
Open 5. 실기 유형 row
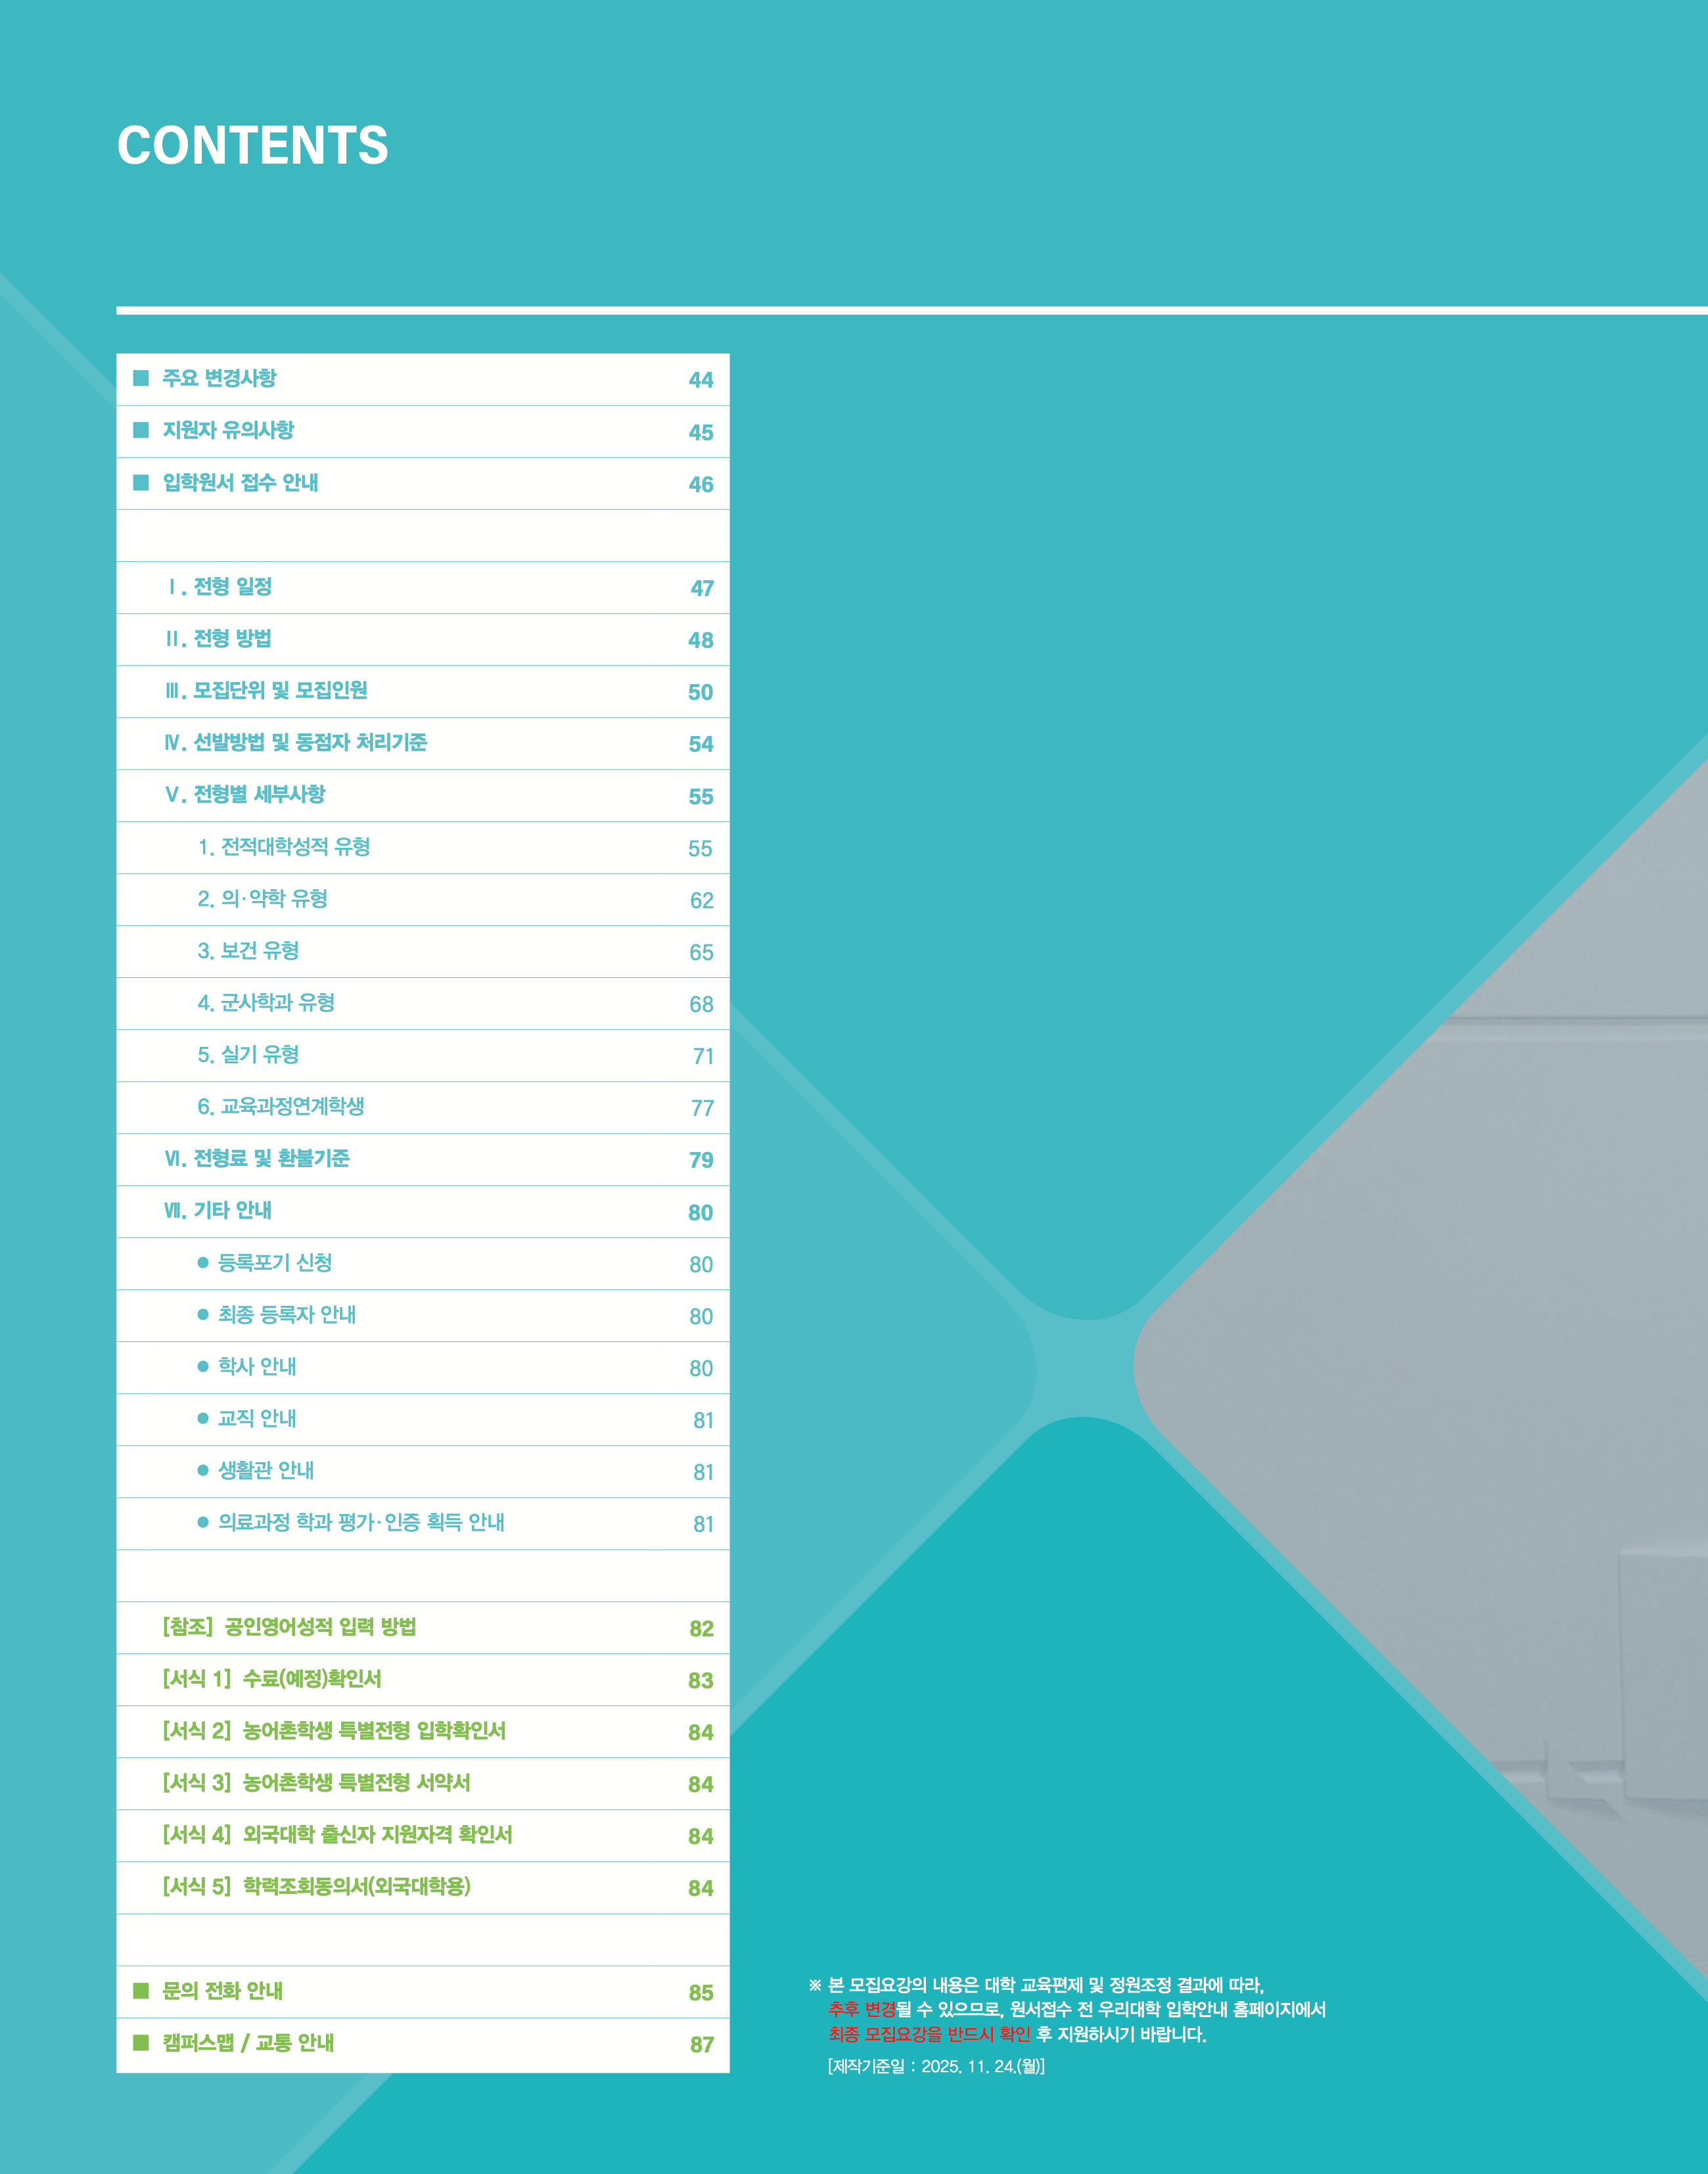point(422,1055)
